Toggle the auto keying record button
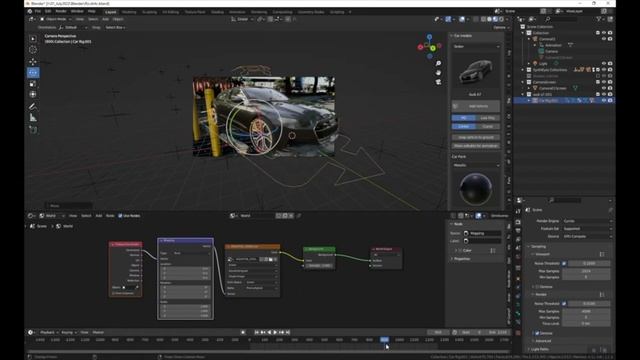 click(243, 332)
